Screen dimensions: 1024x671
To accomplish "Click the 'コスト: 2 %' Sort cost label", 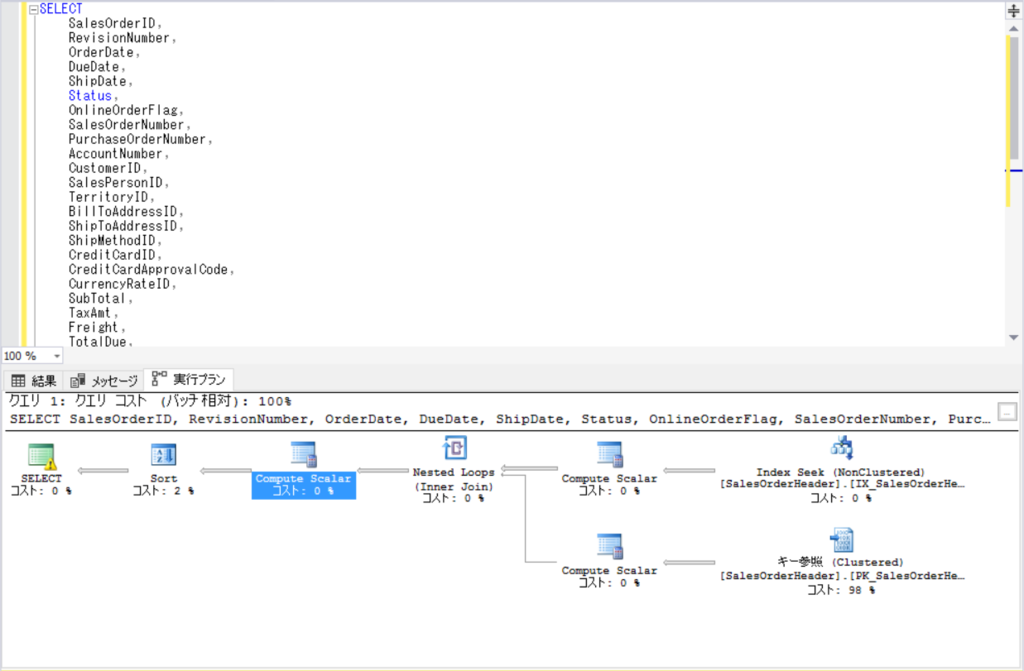I will pyautogui.click(x=163, y=491).
